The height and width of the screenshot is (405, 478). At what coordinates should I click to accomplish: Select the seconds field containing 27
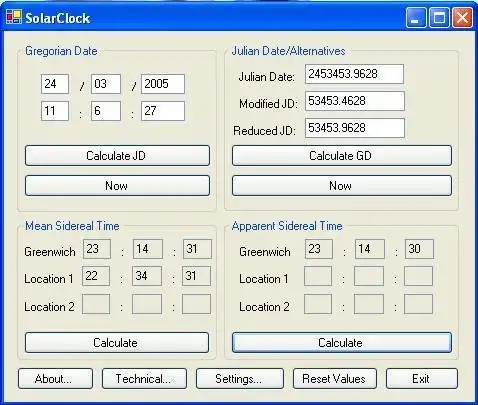(x=163, y=111)
